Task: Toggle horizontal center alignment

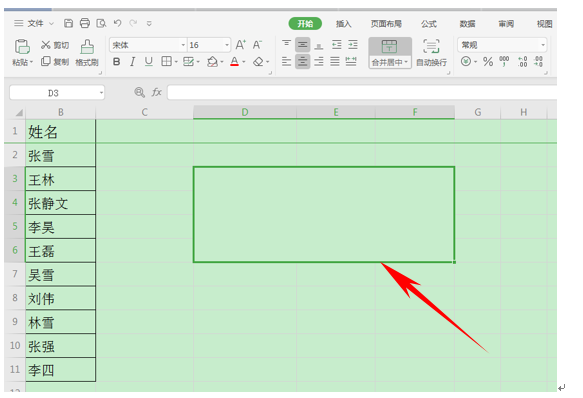Action: (303, 61)
